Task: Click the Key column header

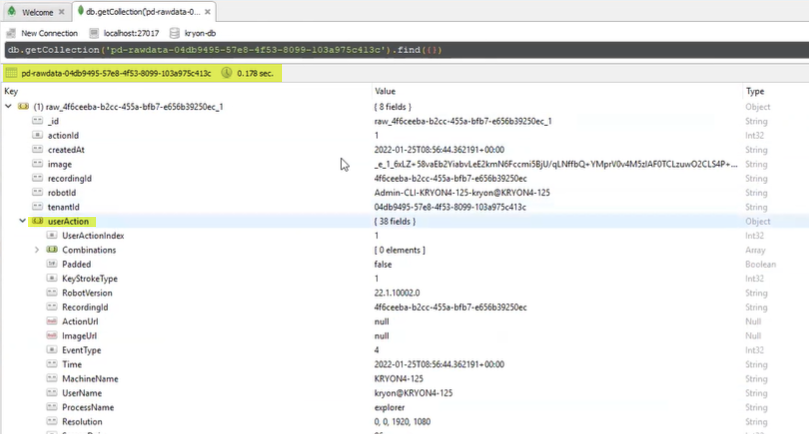Action: 12,91
